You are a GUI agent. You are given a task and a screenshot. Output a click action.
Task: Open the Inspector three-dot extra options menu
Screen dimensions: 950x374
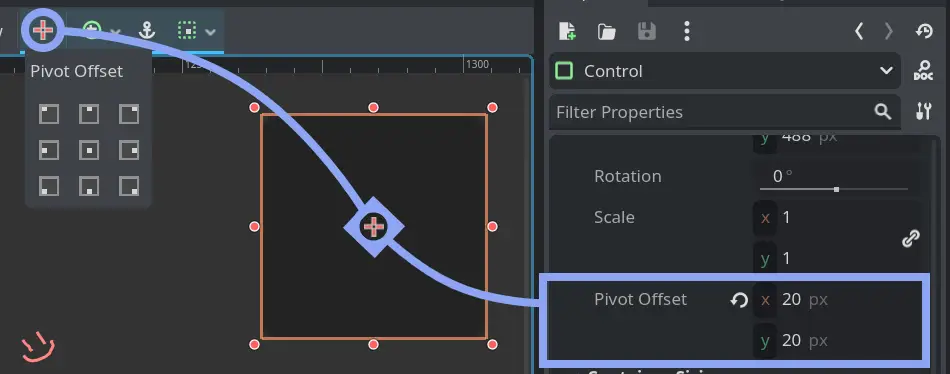point(686,31)
